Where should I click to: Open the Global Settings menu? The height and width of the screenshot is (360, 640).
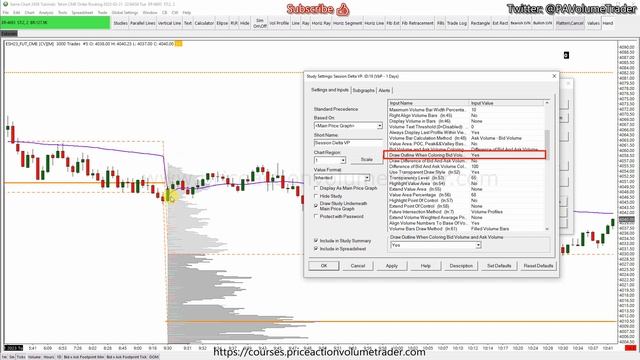(124, 13)
